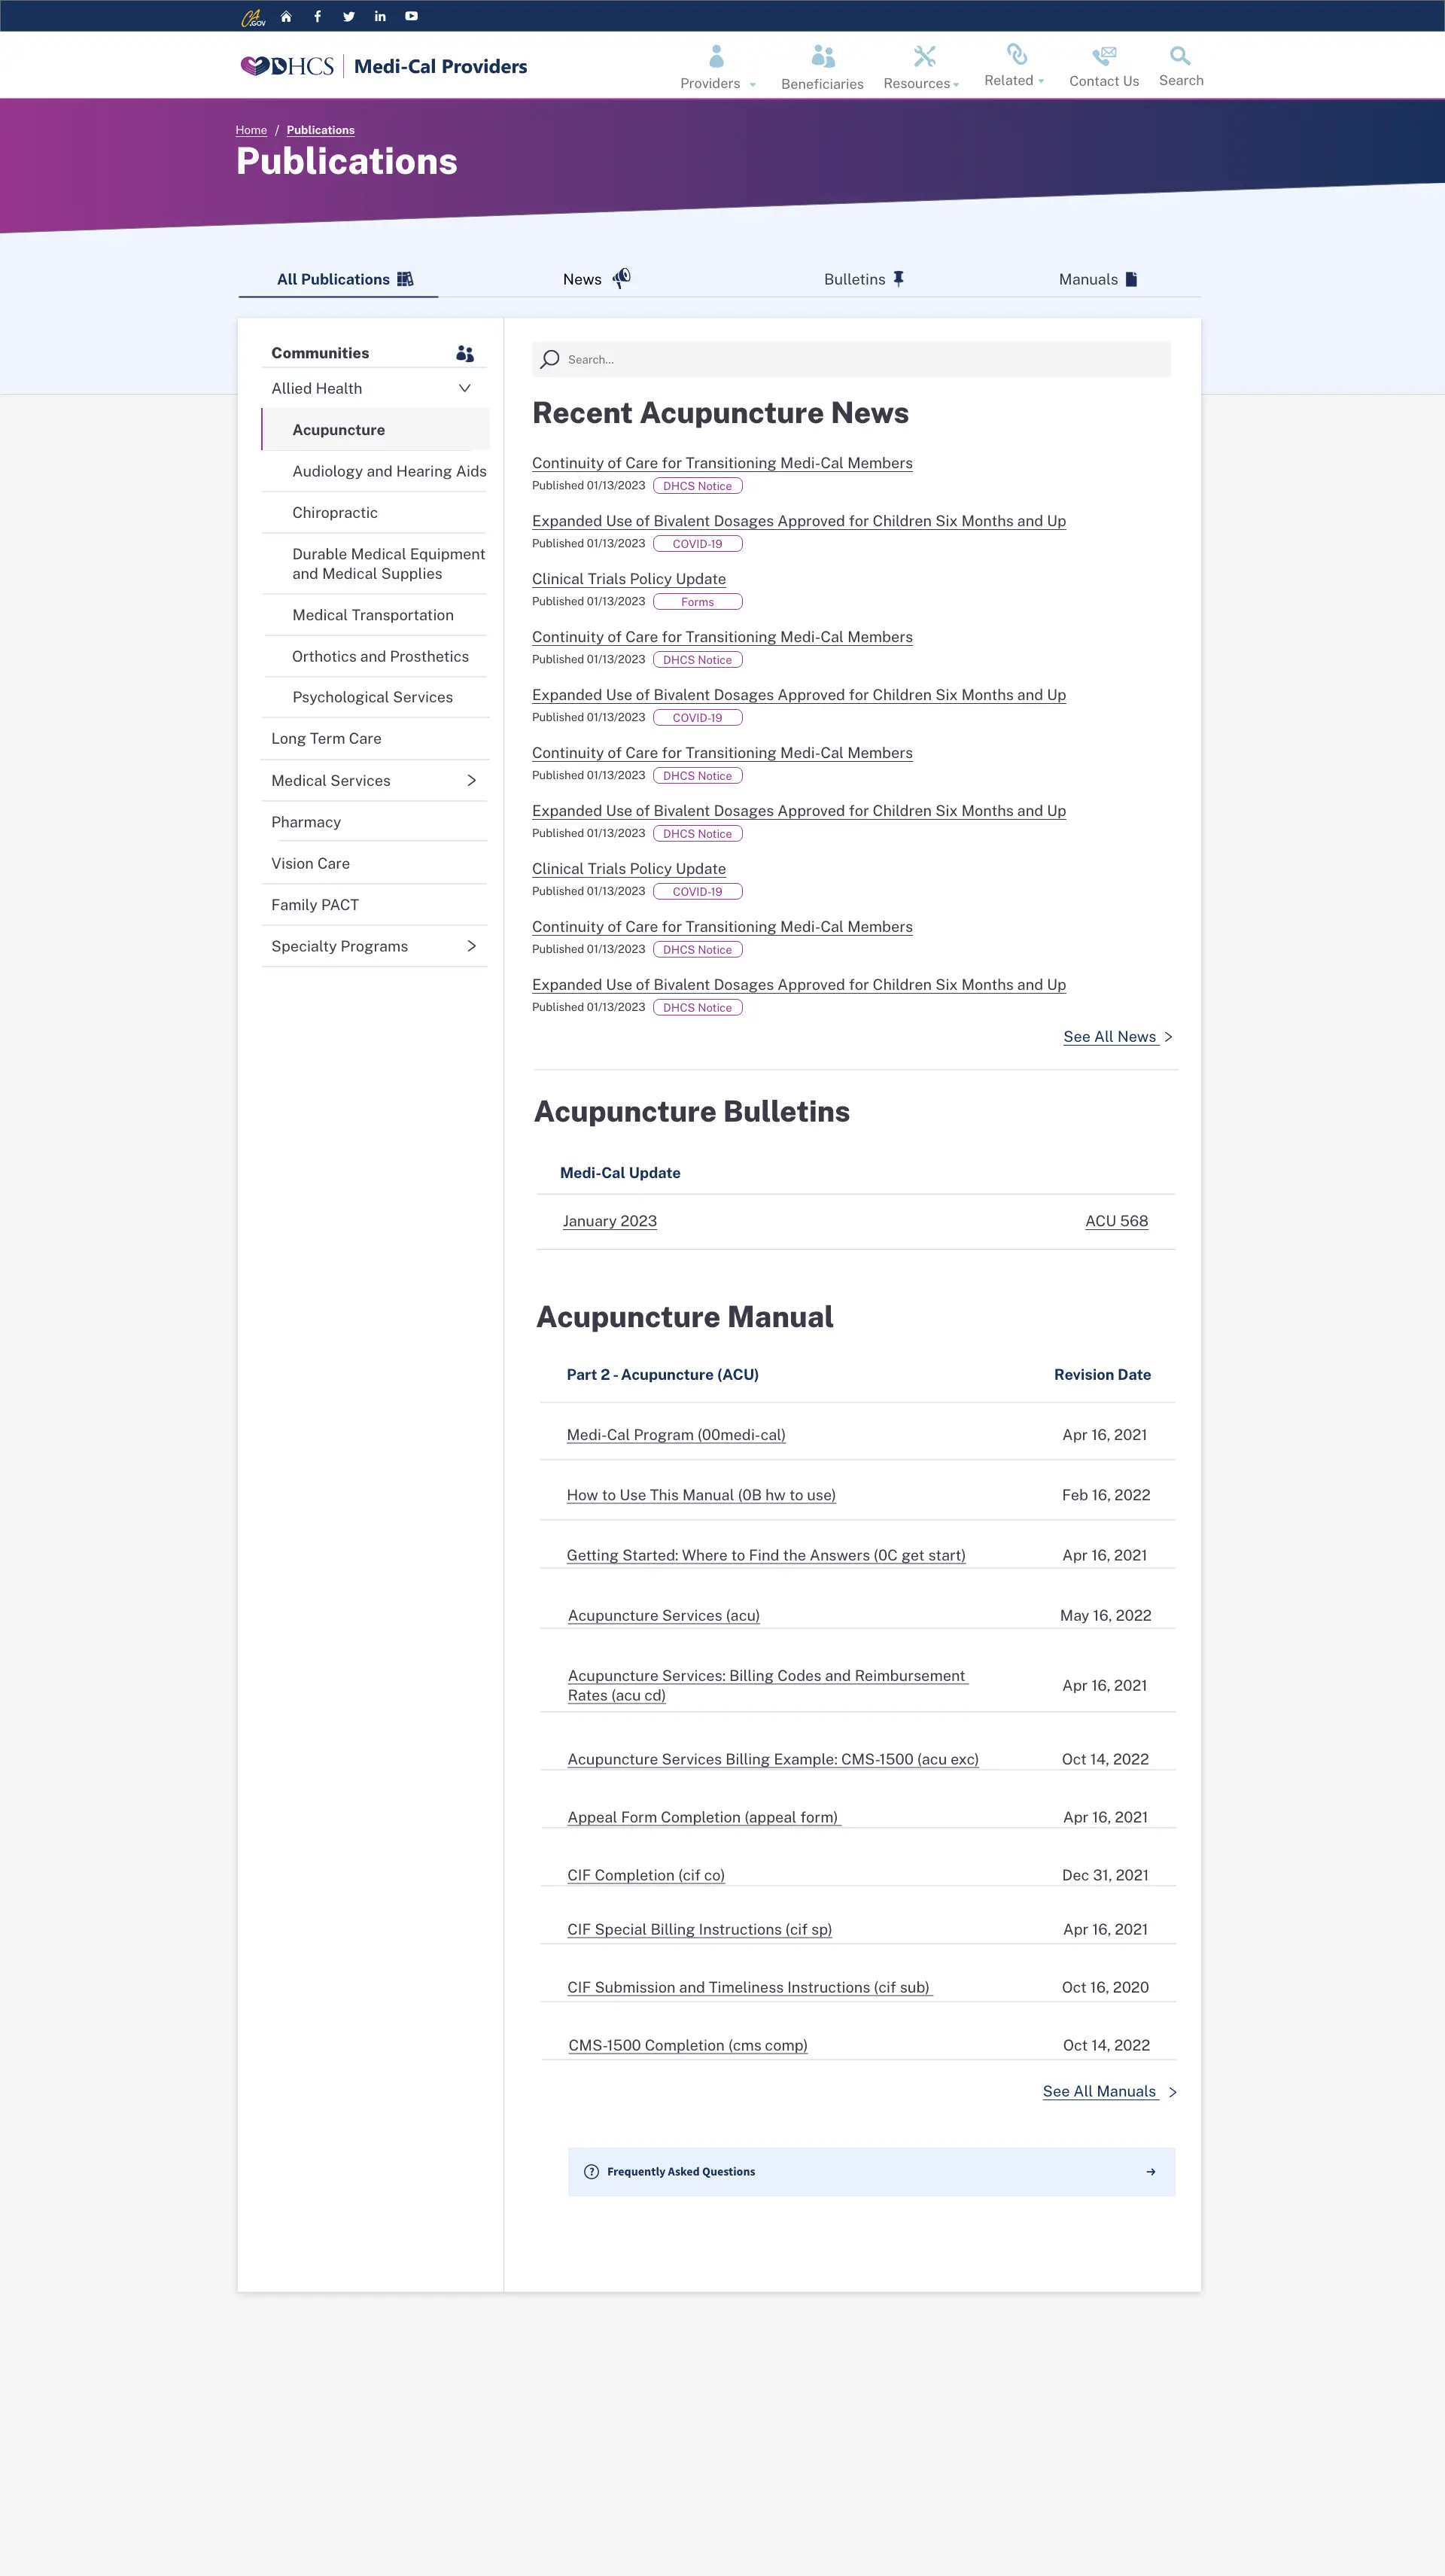This screenshot has height=2576, width=1445.
Task: Open the Providers dropdown menu
Action: coord(716,65)
